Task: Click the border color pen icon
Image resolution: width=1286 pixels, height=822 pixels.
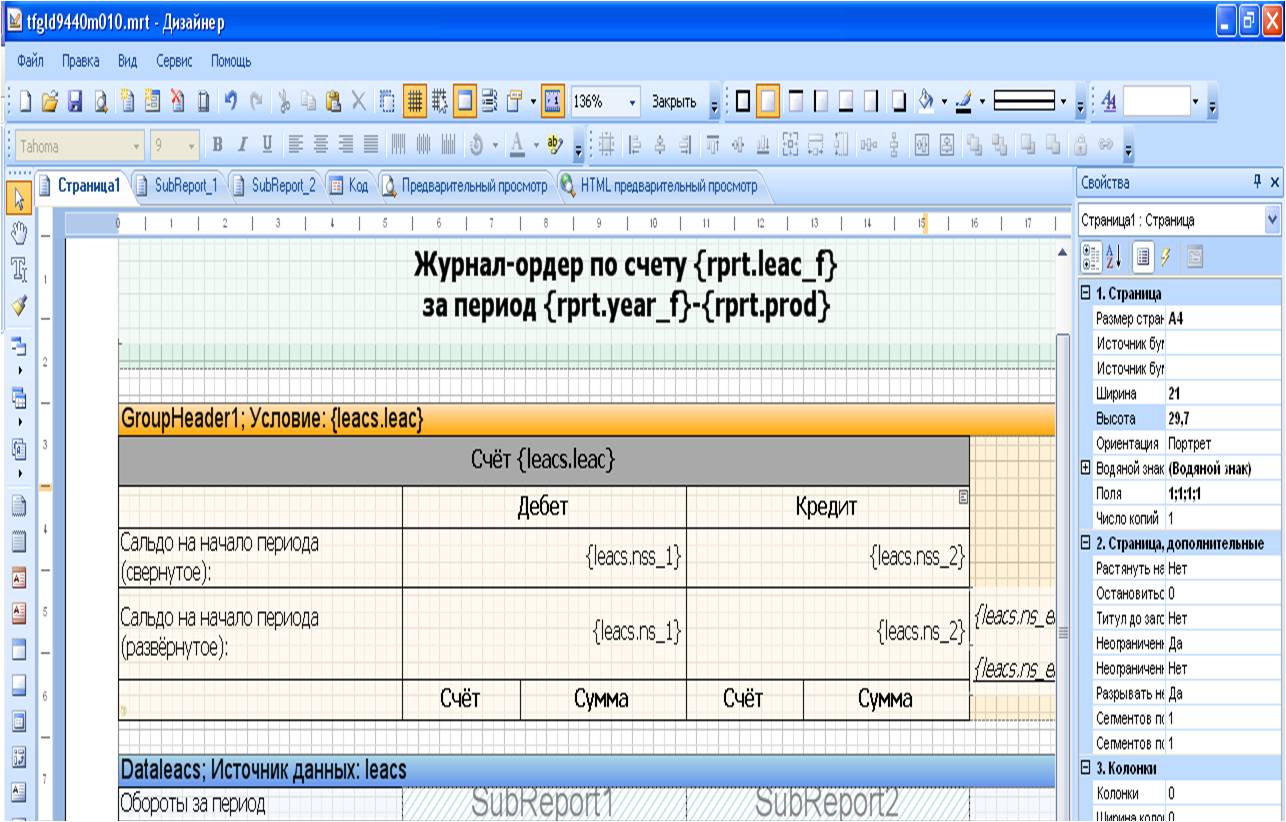Action: pyautogui.click(x=965, y=103)
